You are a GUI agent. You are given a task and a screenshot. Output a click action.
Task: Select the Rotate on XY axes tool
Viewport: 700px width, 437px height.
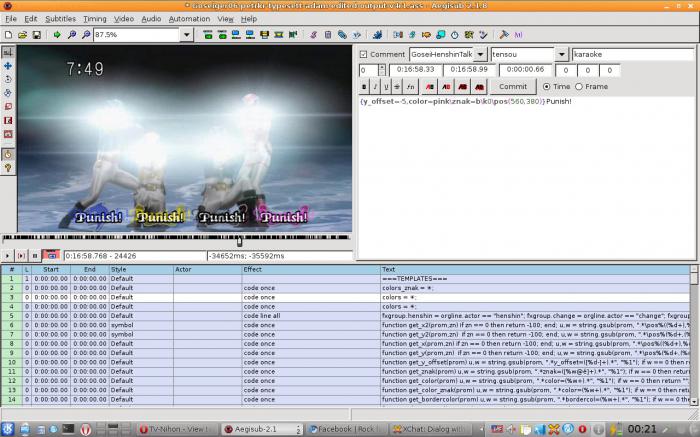click(8, 93)
